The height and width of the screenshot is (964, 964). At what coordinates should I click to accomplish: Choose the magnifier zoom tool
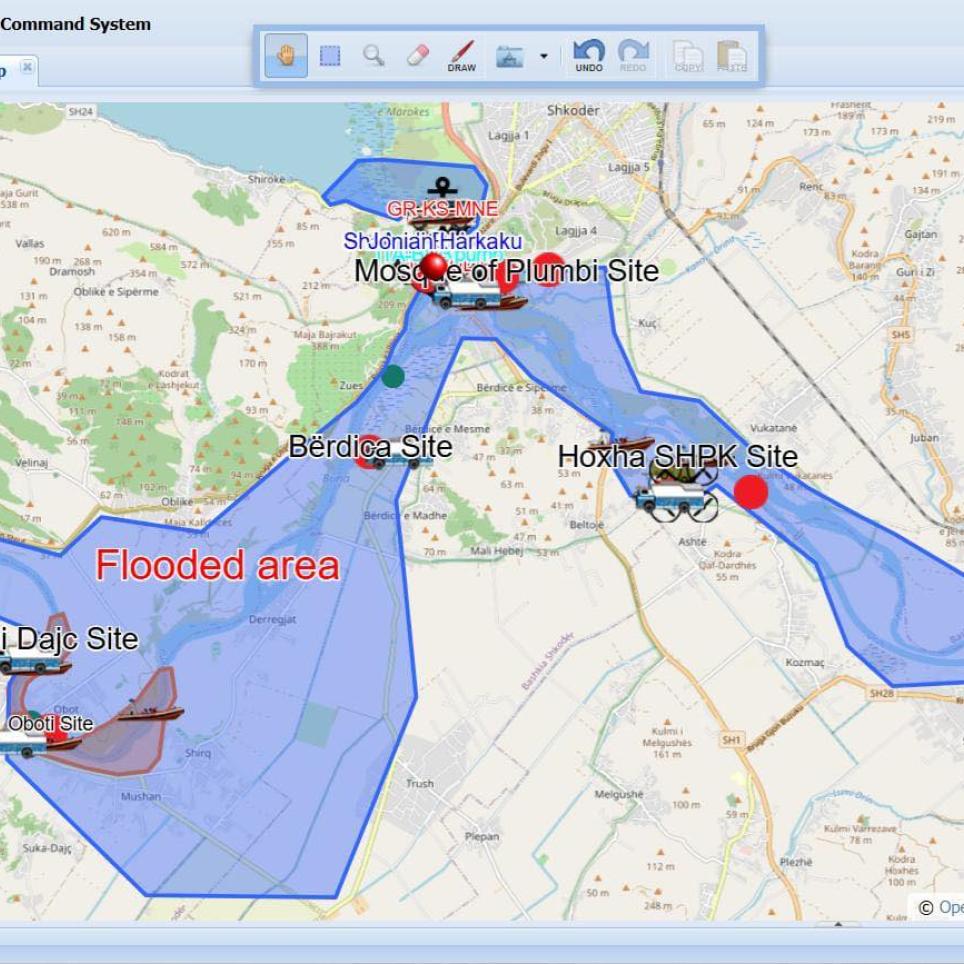[374, 56]
